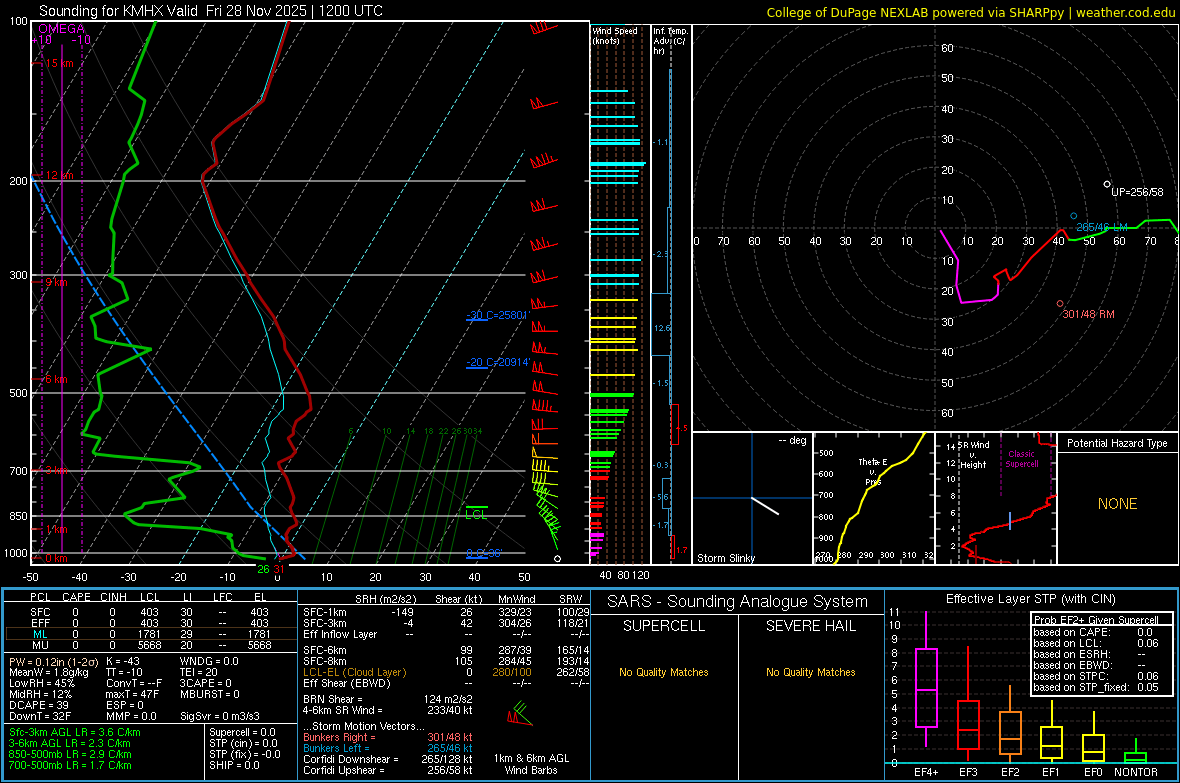Click the '-30 C=25801' isotherm height label

(x=498, y=315)
